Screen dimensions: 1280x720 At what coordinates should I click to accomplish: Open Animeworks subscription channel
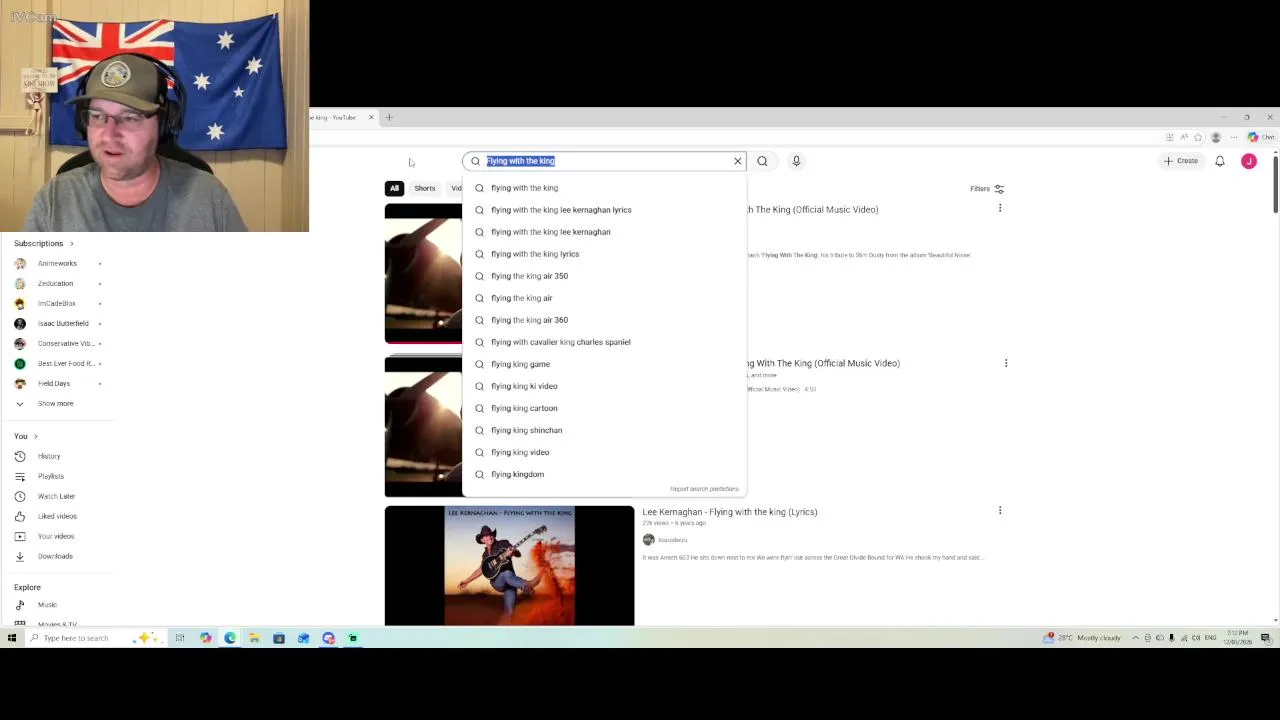[57, 263]
